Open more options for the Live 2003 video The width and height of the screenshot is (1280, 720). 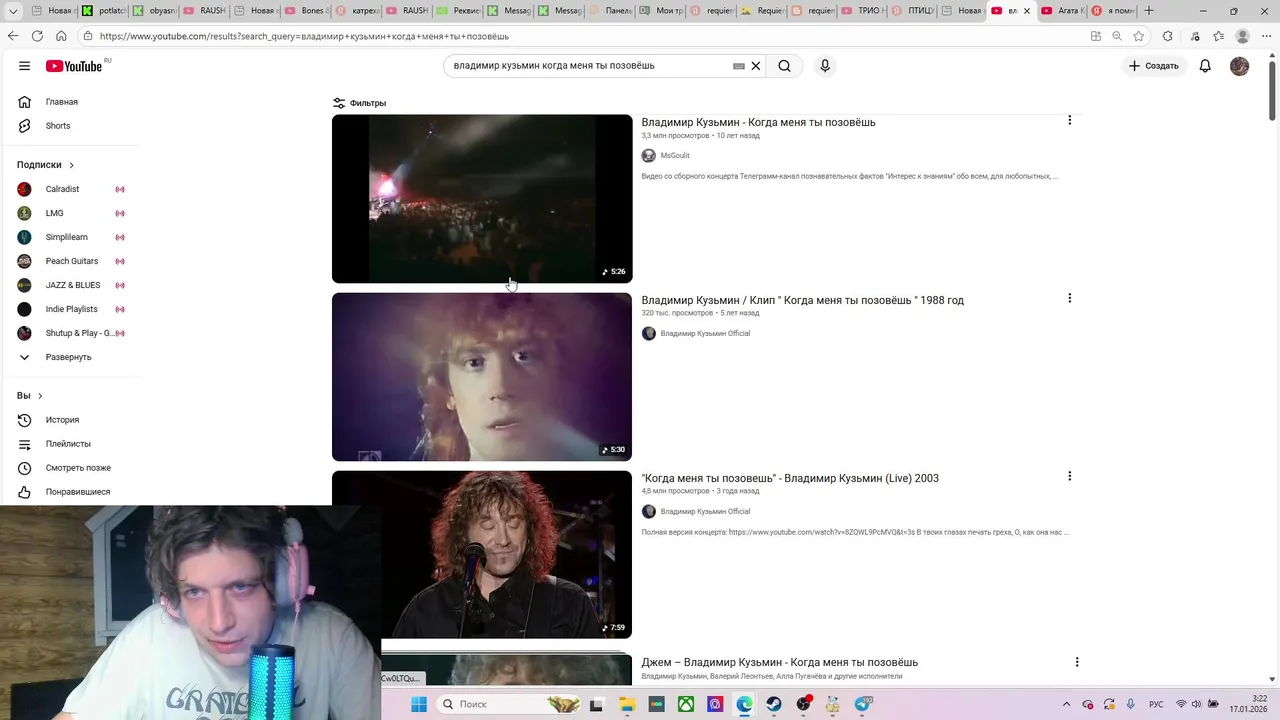tap(1069, 476)
